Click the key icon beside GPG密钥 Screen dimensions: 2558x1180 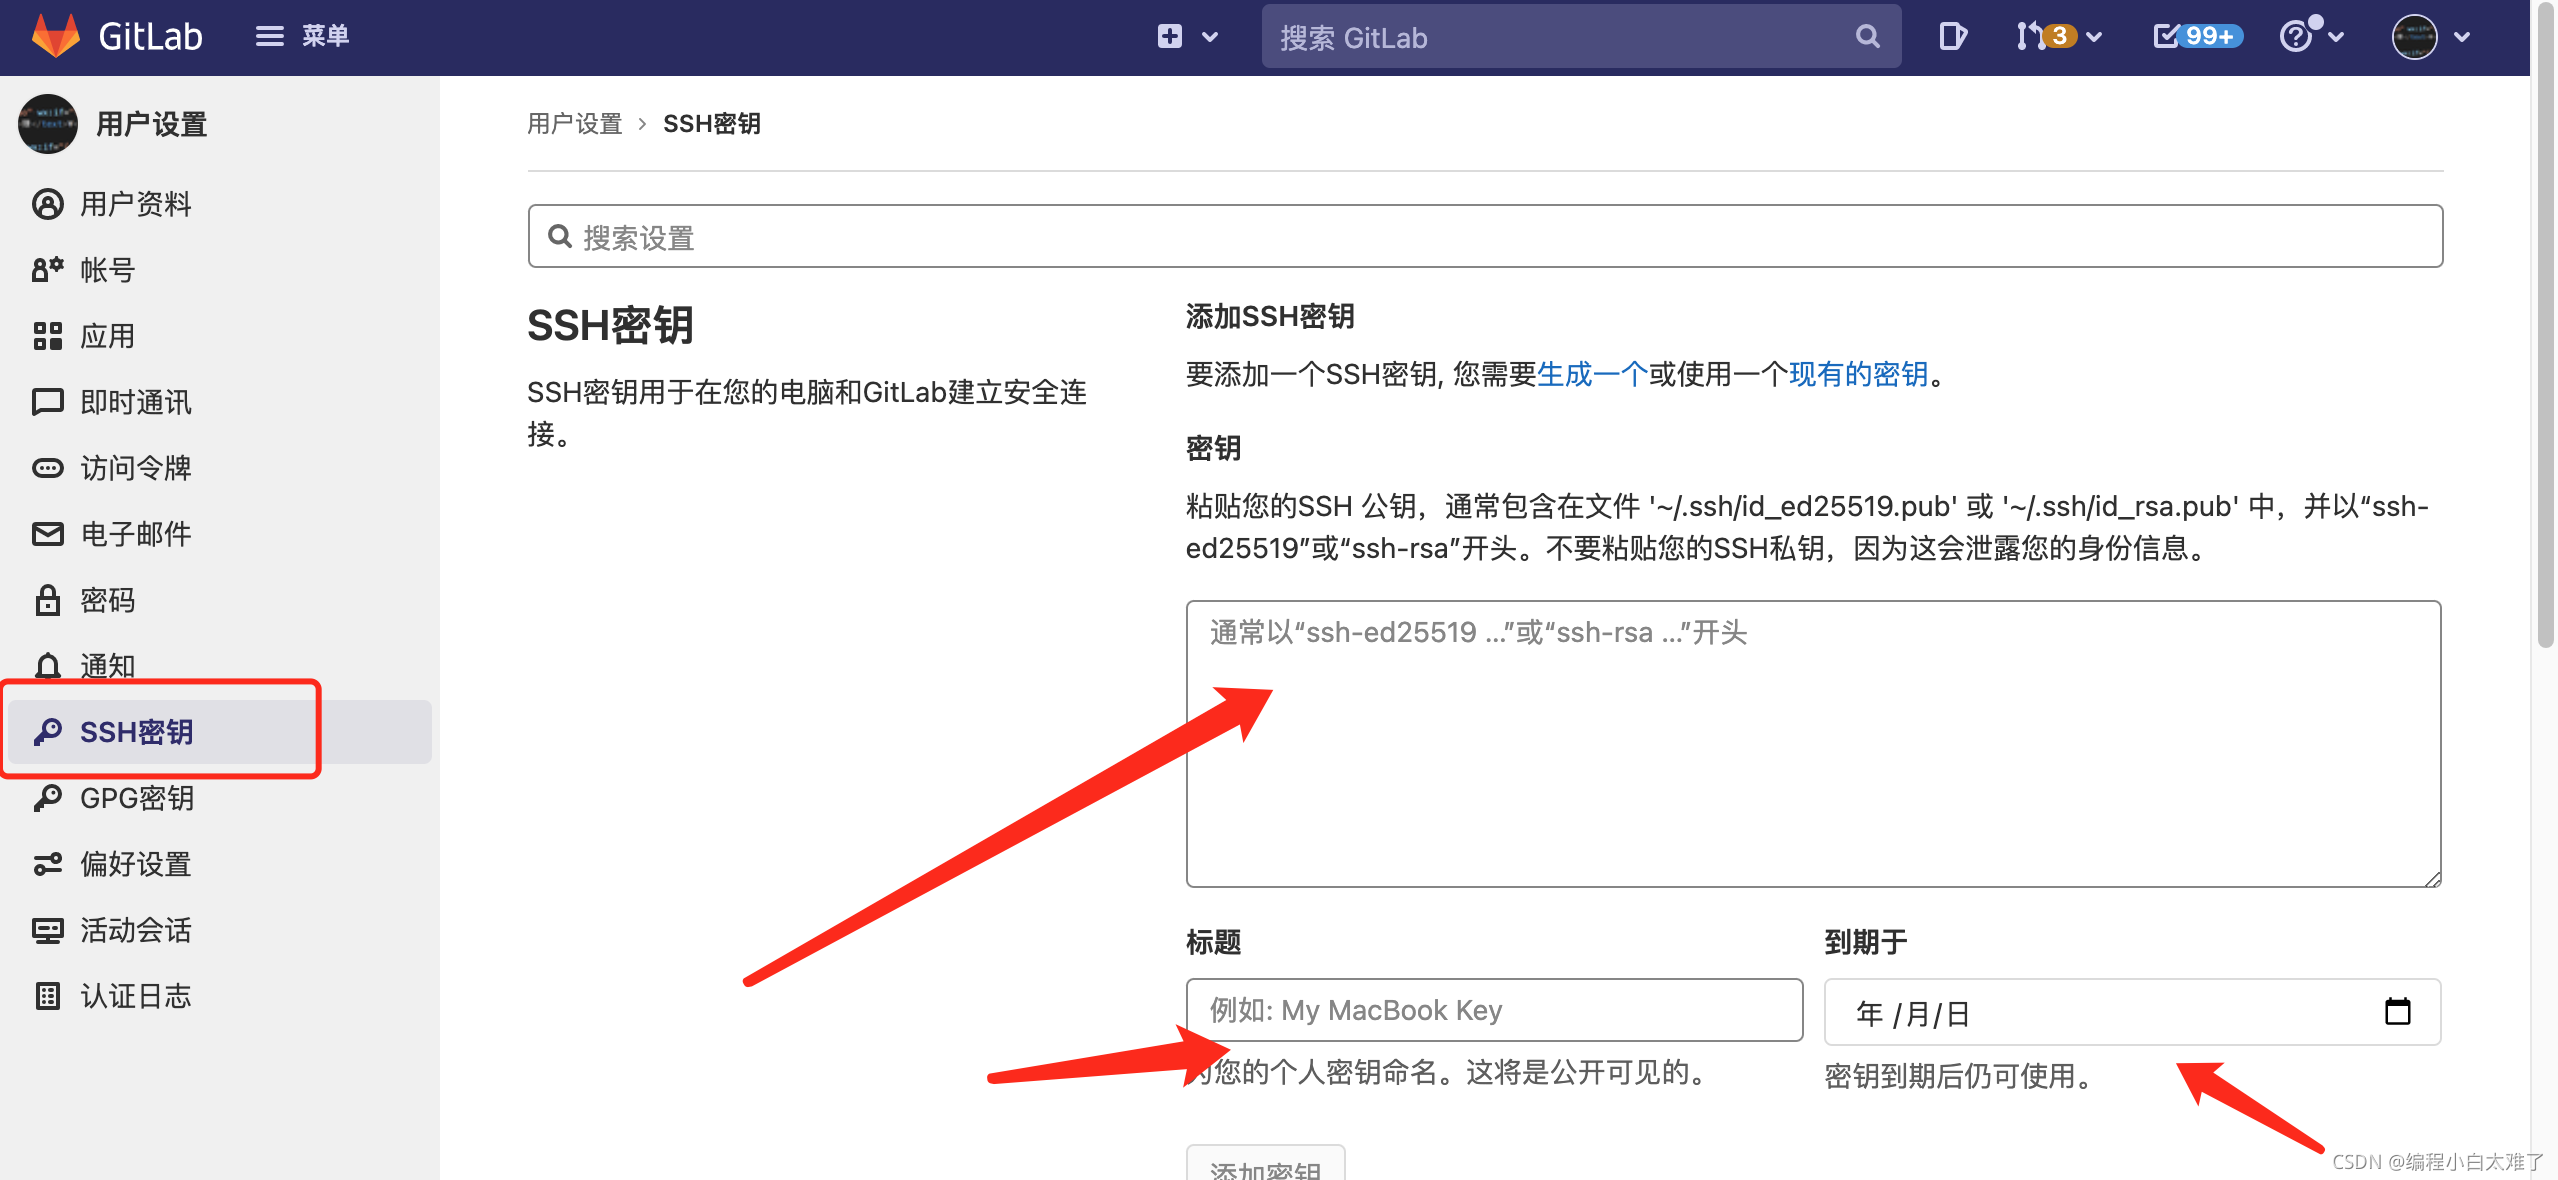(x=47, y=798)
